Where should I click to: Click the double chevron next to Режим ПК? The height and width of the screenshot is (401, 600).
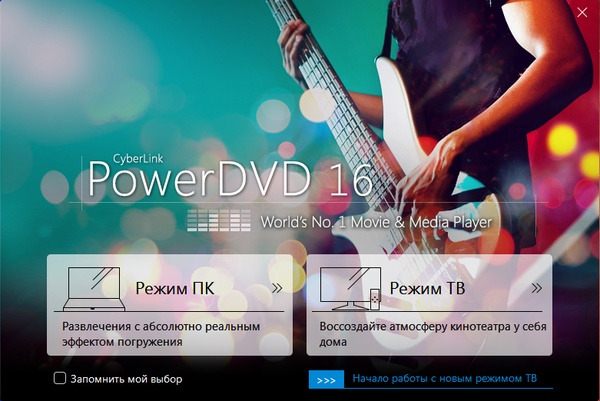click(x=277, y=288)
